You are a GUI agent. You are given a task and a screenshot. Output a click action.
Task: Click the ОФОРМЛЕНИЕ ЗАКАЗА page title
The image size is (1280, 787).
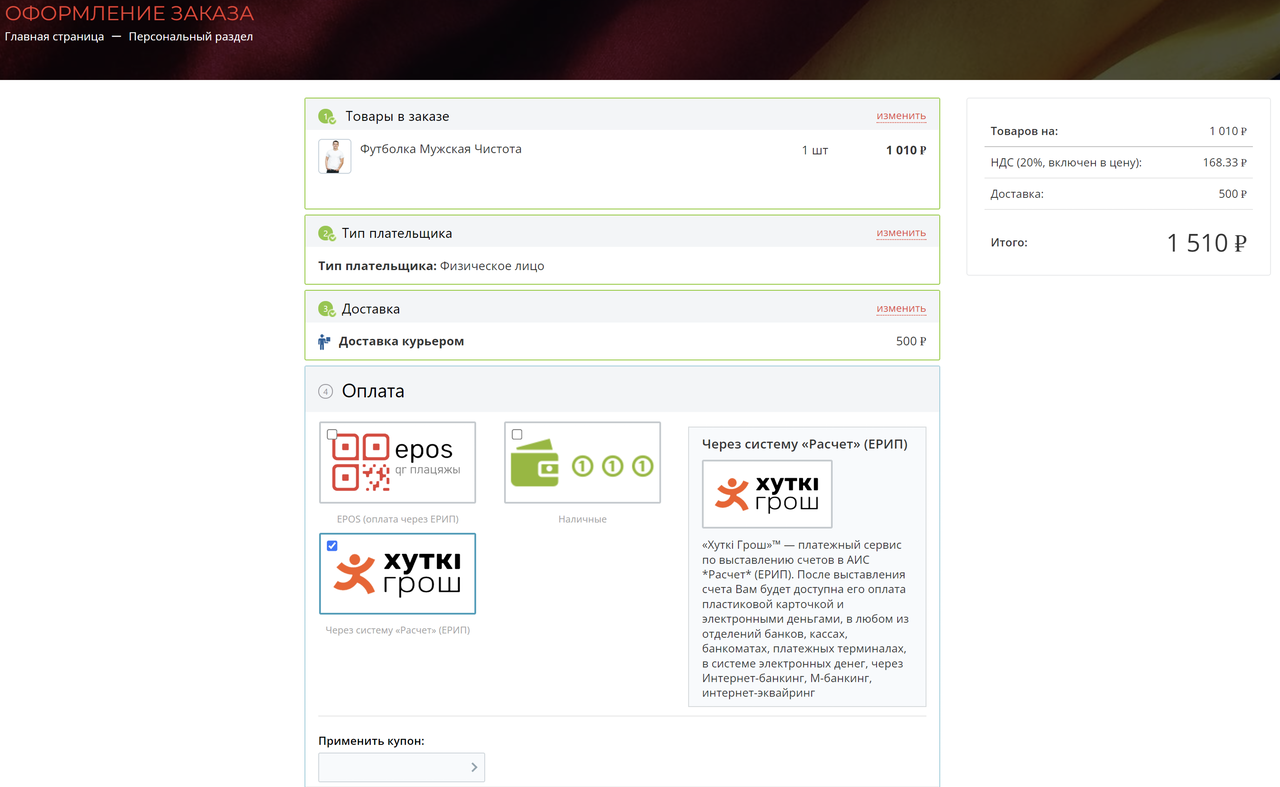pyautogui.click(x=130, y=14)
